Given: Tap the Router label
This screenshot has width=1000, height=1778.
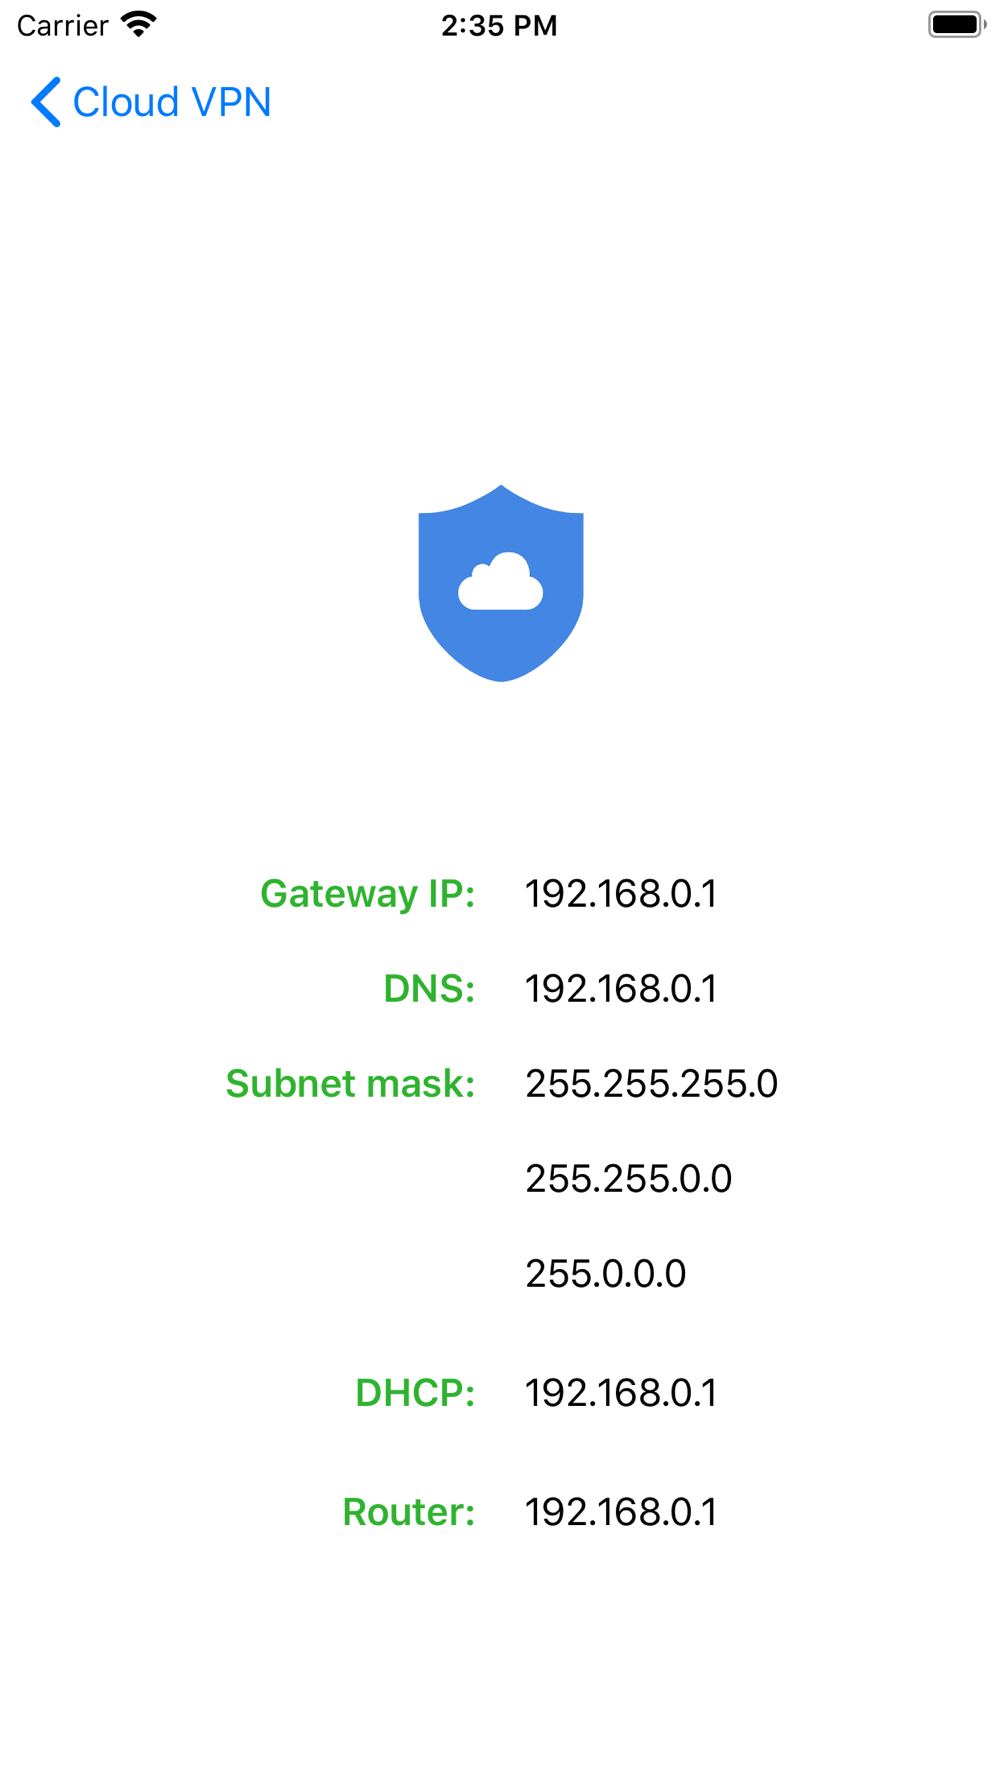Looking at the screenshot, I should [x=408, y=1511].
